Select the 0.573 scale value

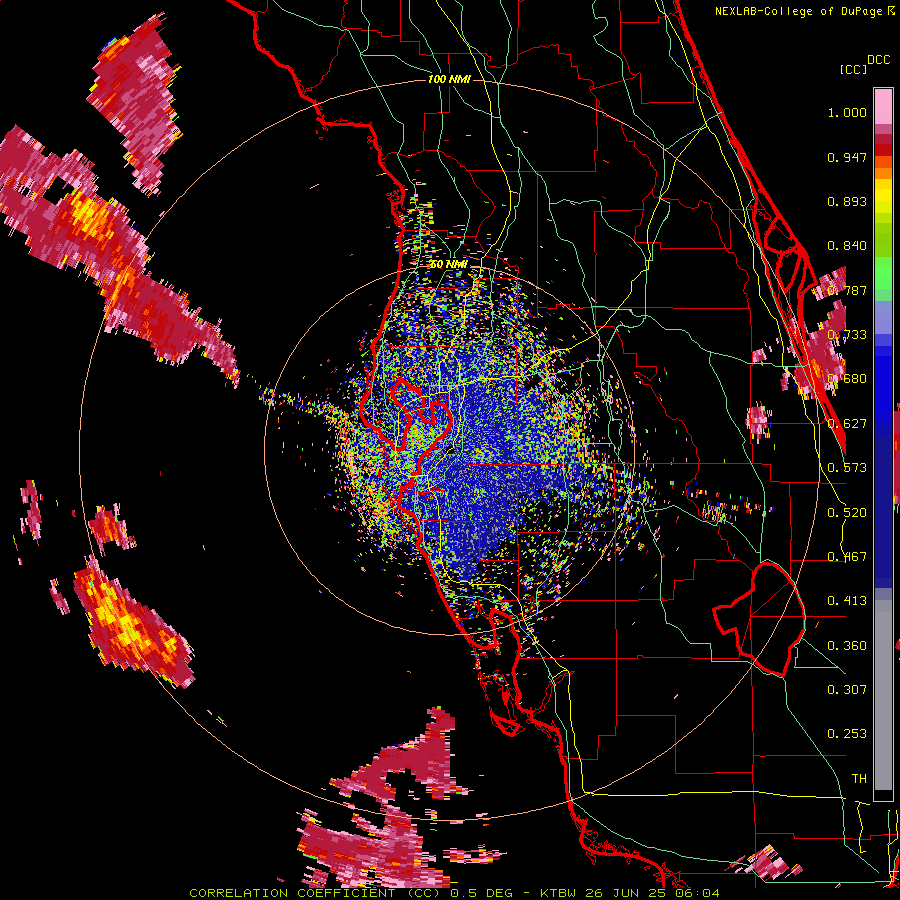pyautogui.click(x=847, y=468)
